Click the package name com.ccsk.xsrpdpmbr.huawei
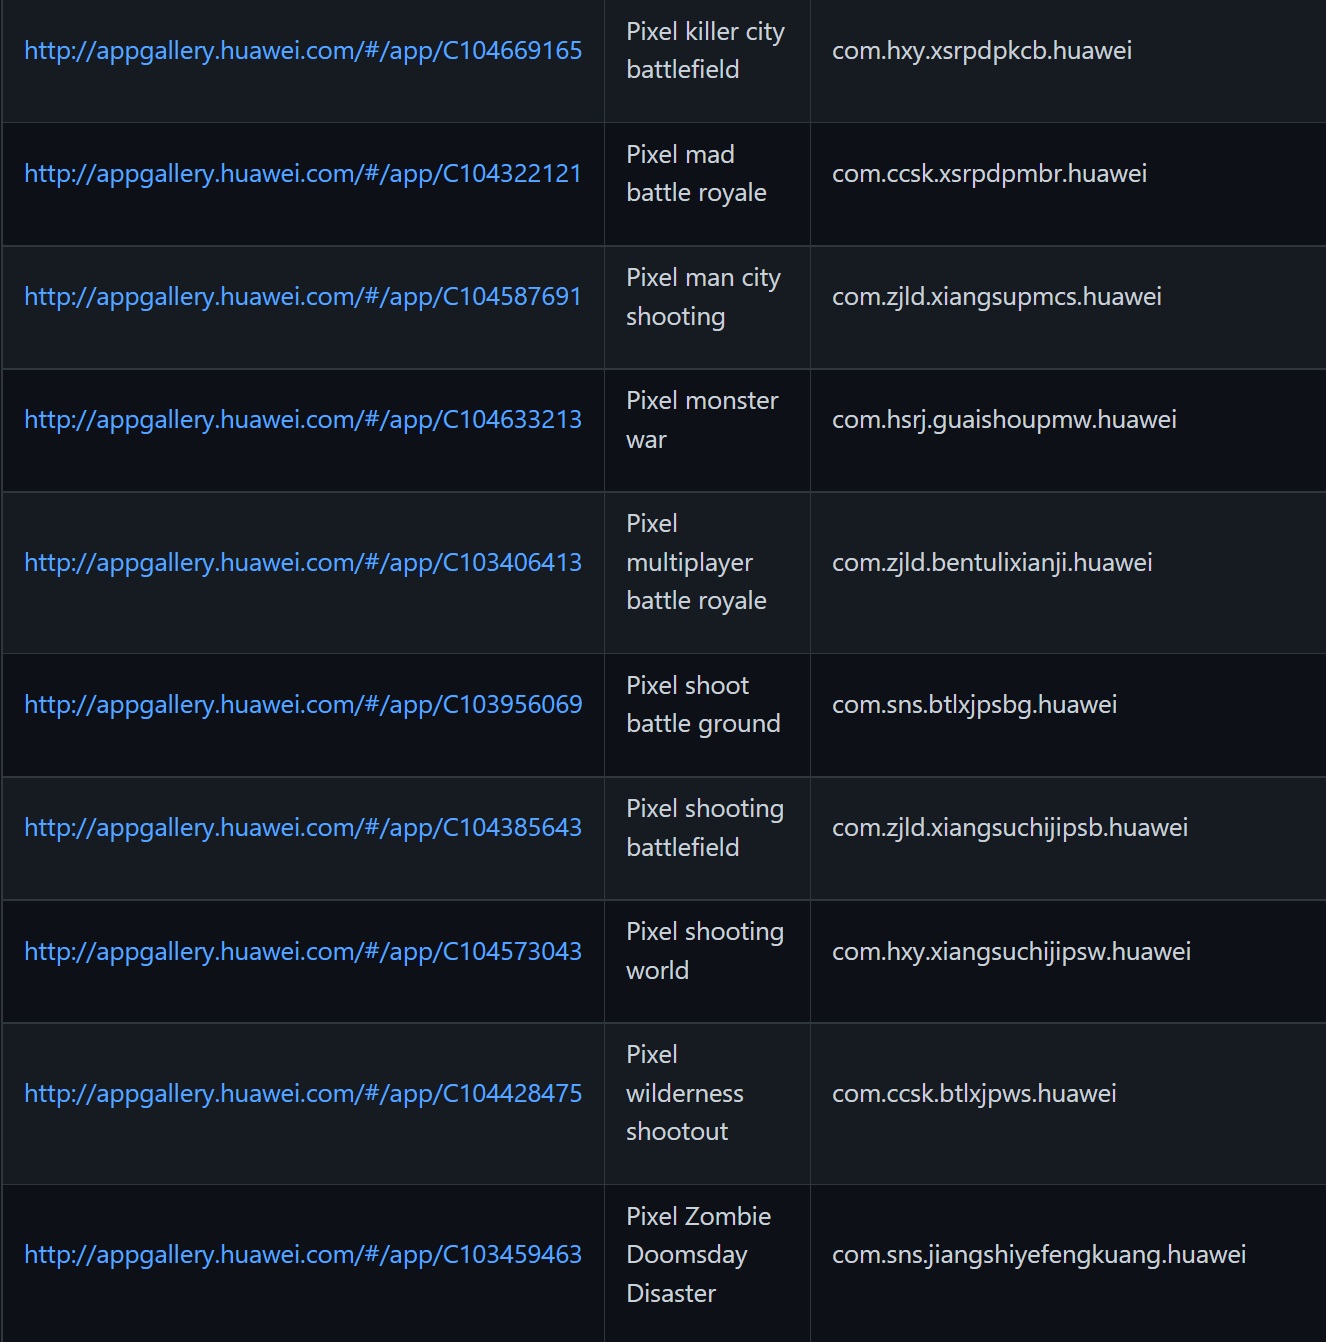Viewport: 1326px width, 1342px height. 989,174
